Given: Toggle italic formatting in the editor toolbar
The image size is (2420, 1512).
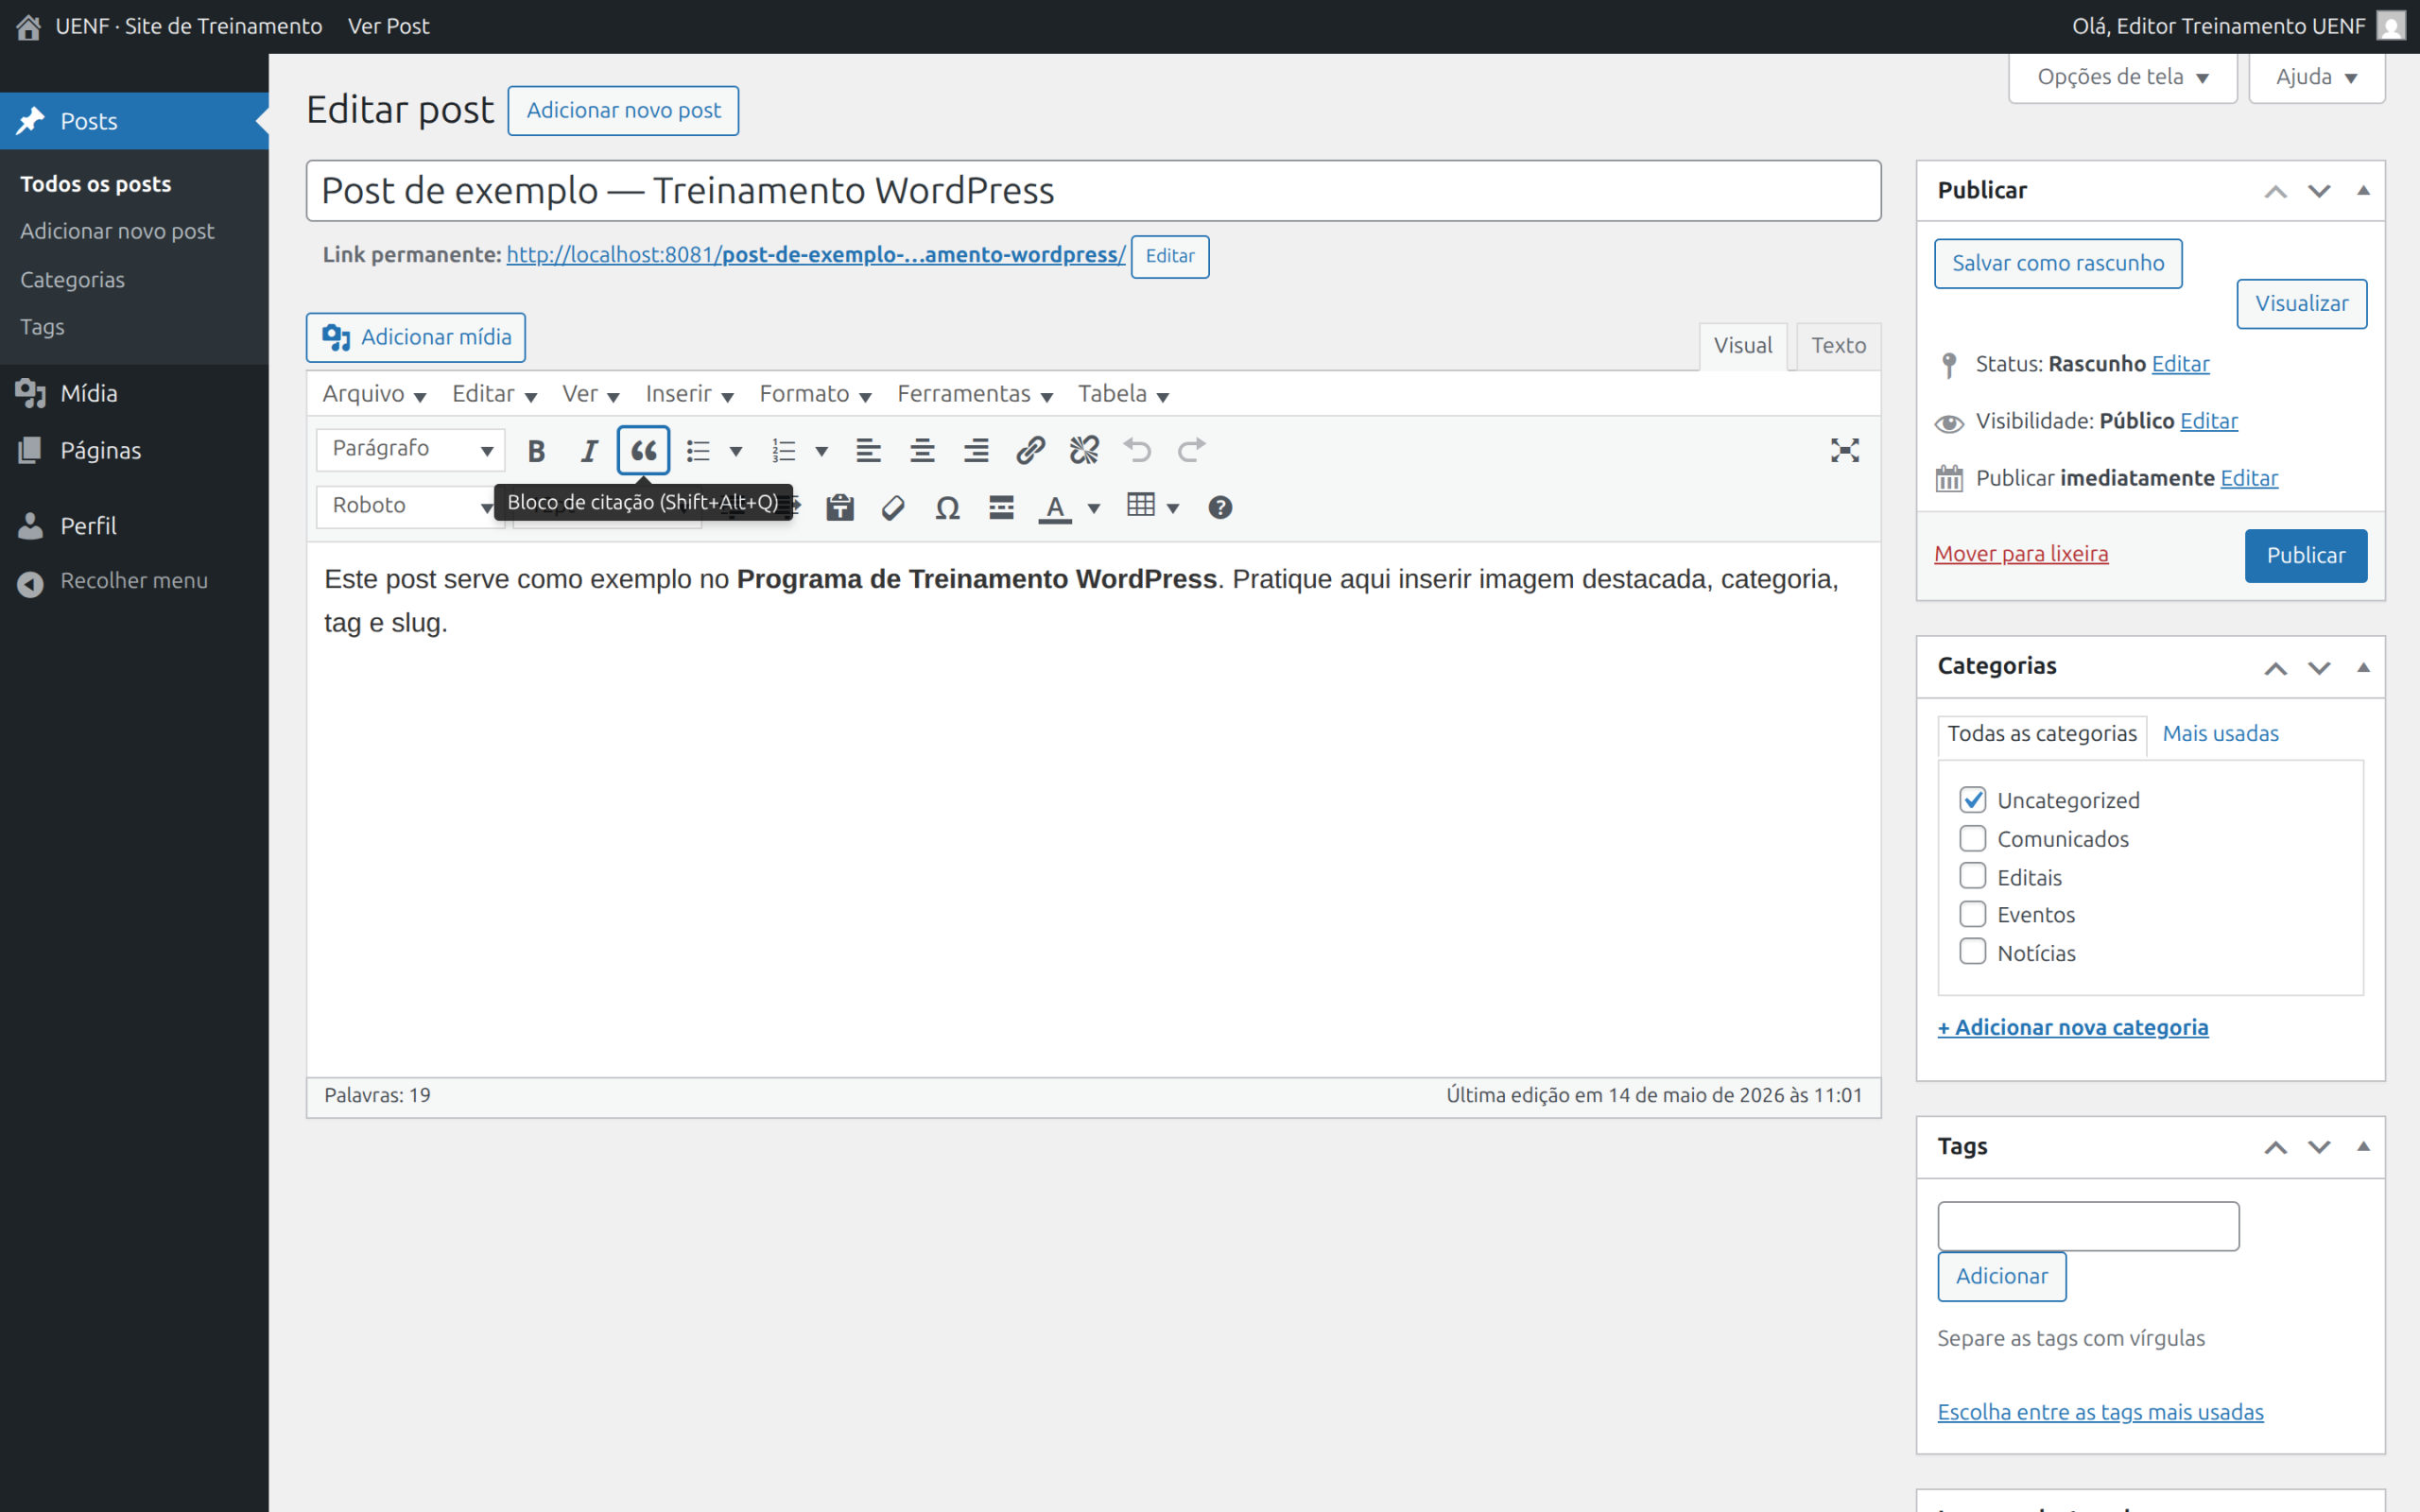Looking at the screenshot, I should pyautogui.click(x=589, y=451).
